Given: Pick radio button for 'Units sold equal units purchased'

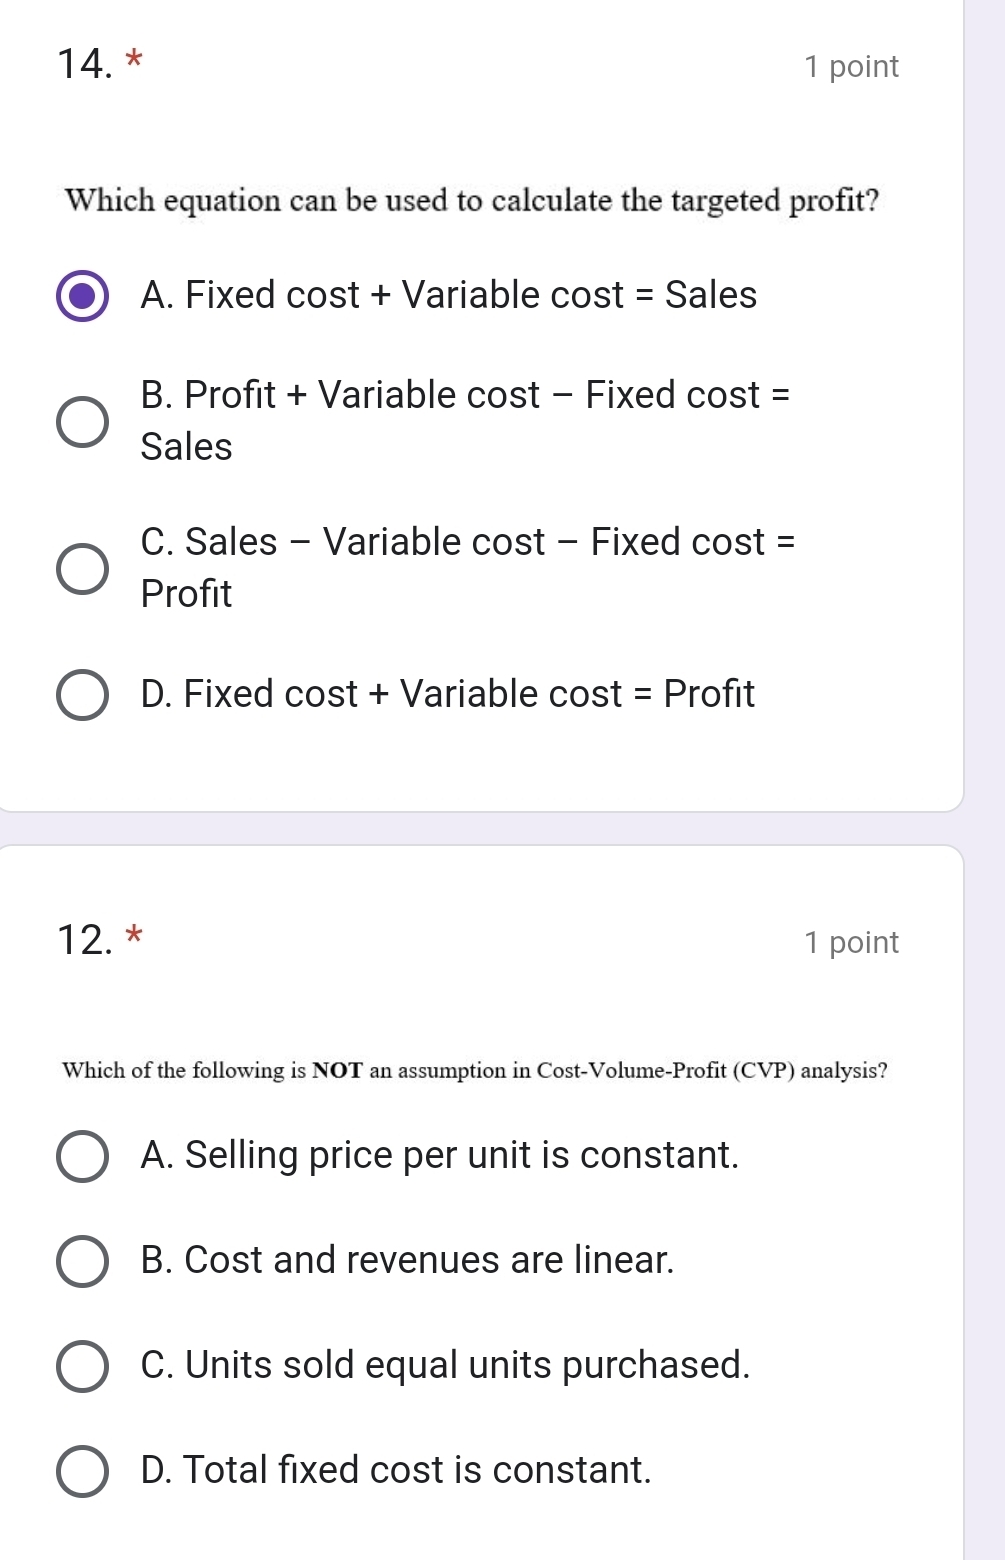Looking at the screenshot, I should (82, 1366).
